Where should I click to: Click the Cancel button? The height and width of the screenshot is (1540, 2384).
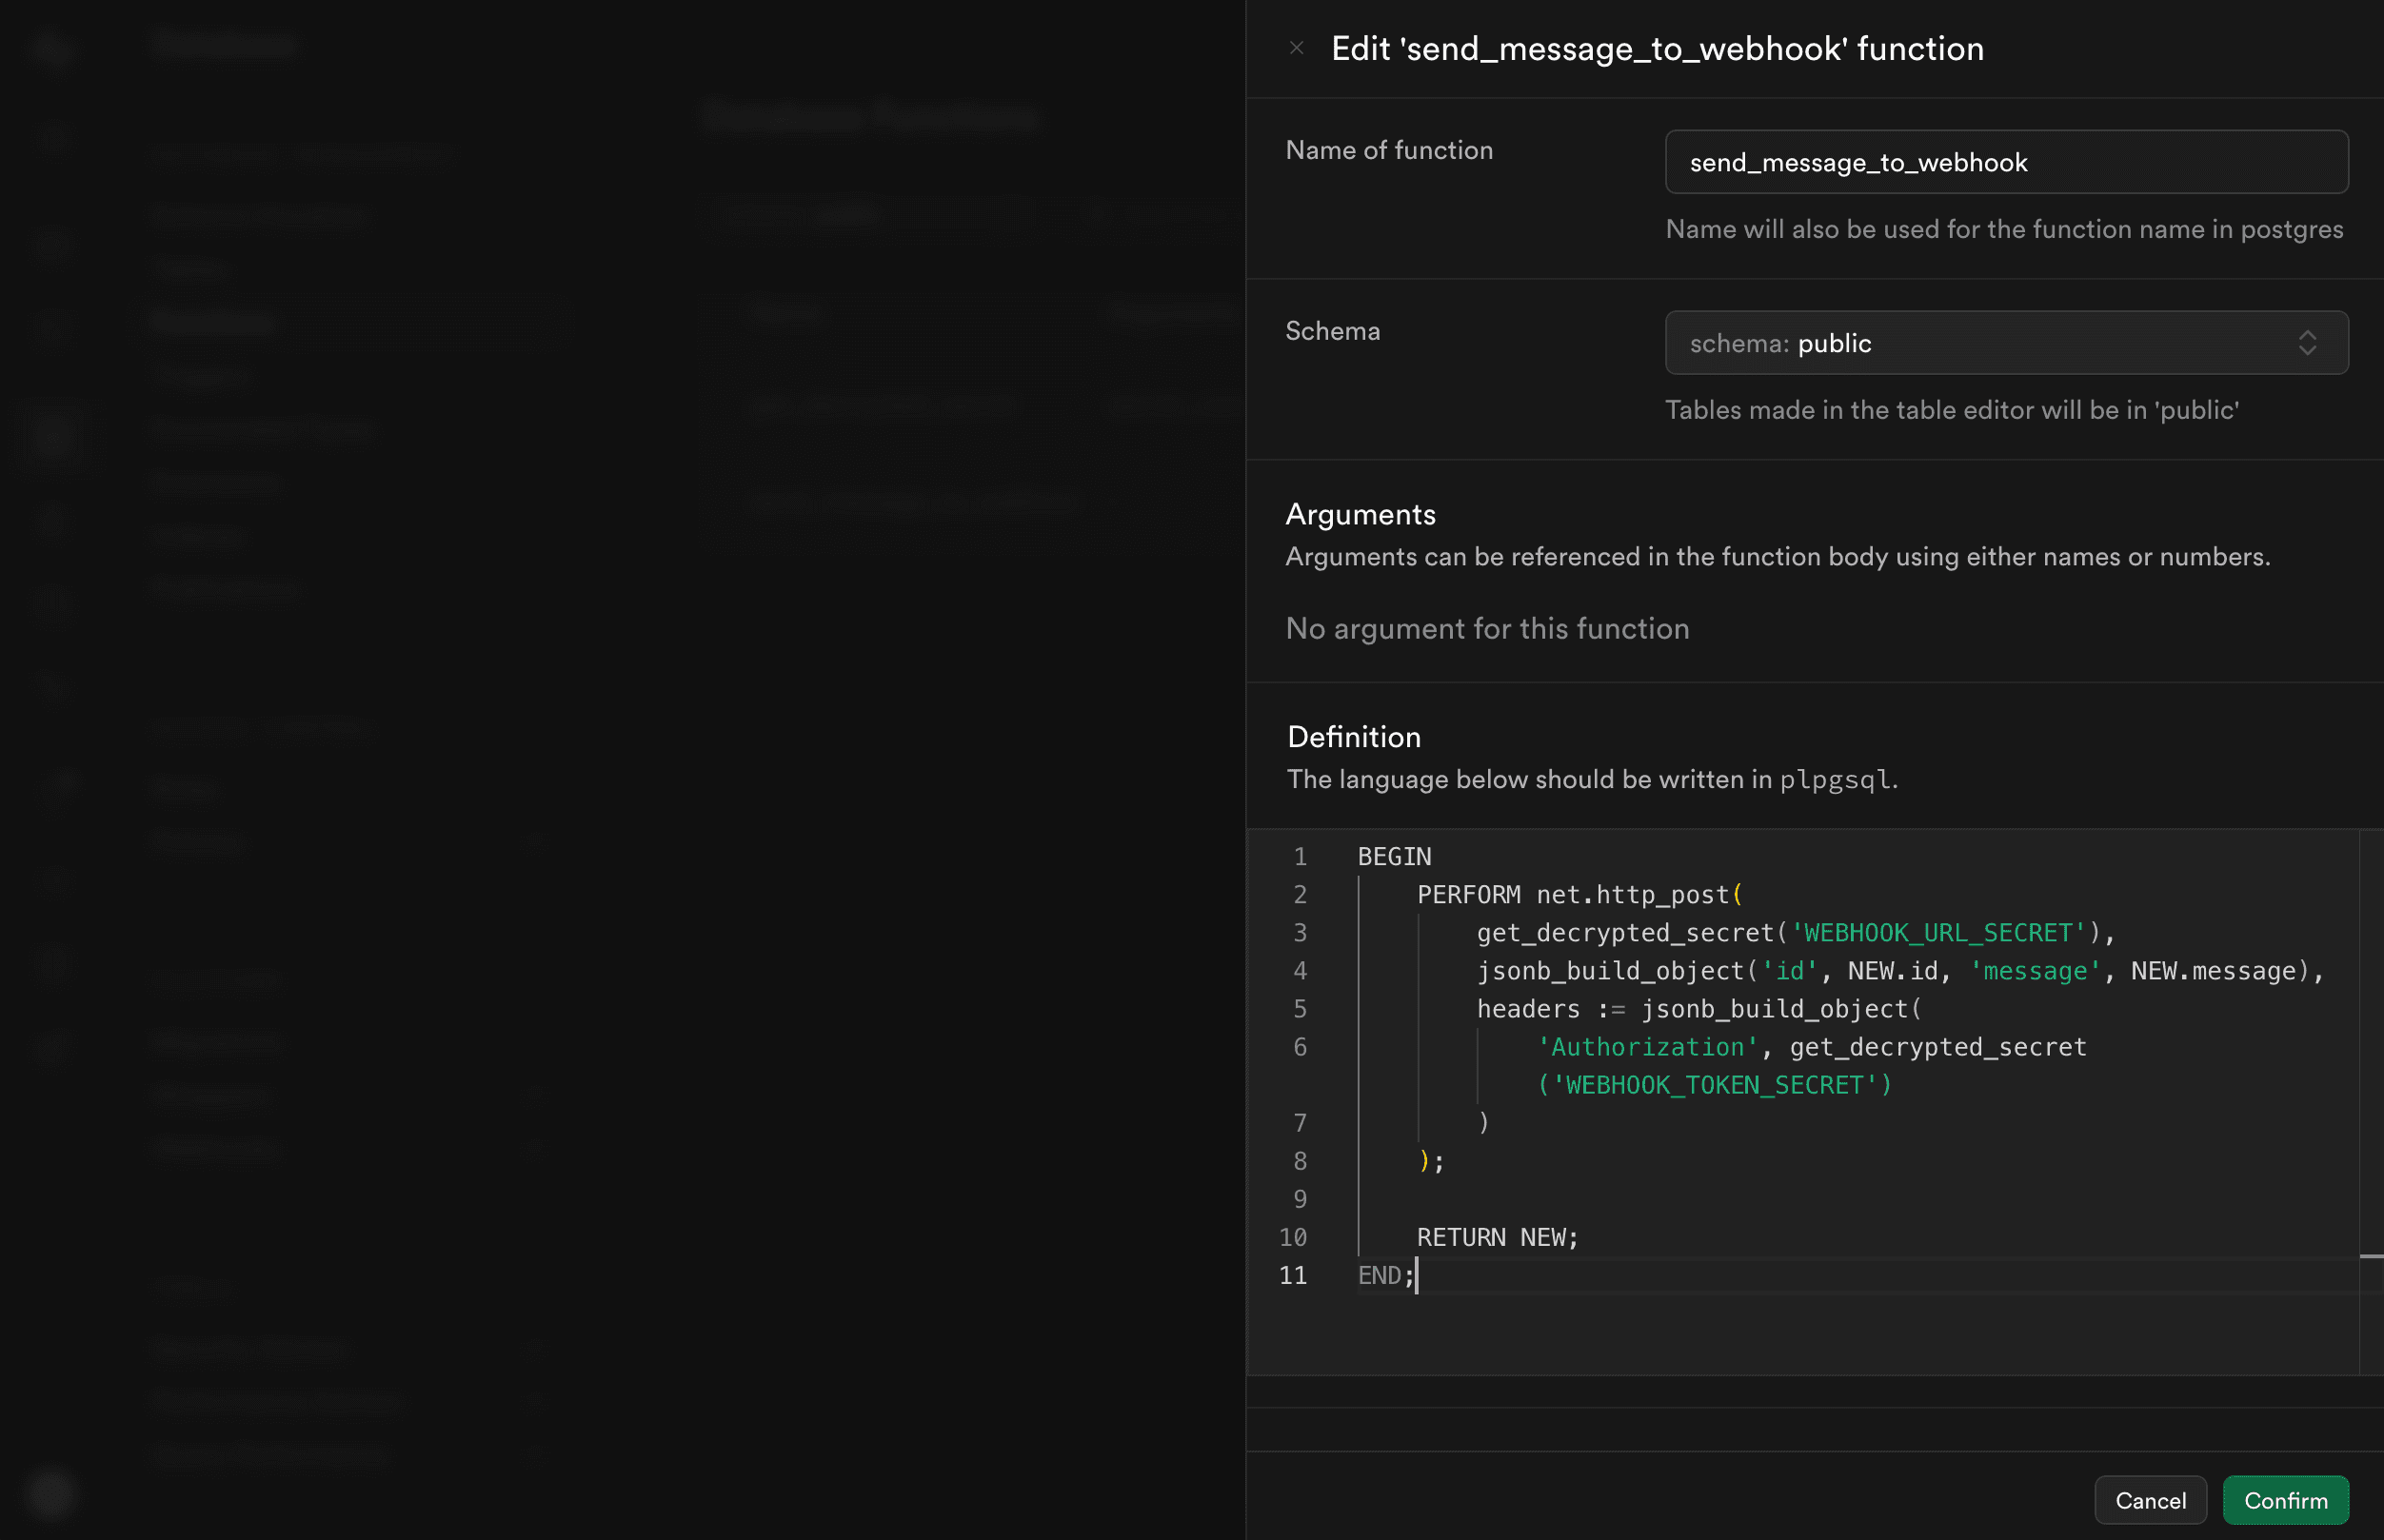coord(2150,1500)
